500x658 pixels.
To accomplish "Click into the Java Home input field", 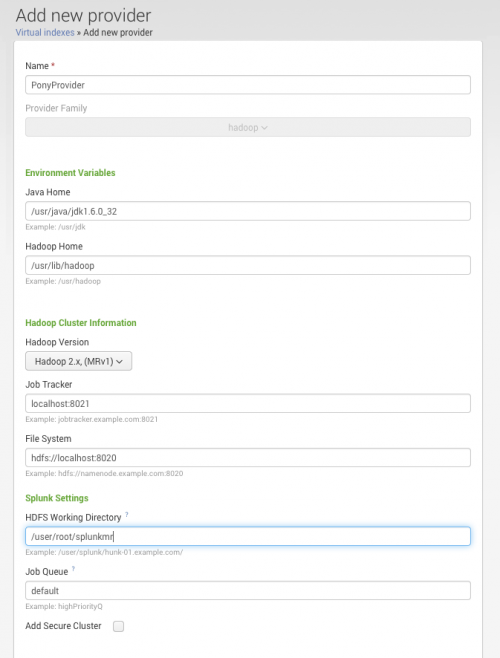I will coord(248,211).
